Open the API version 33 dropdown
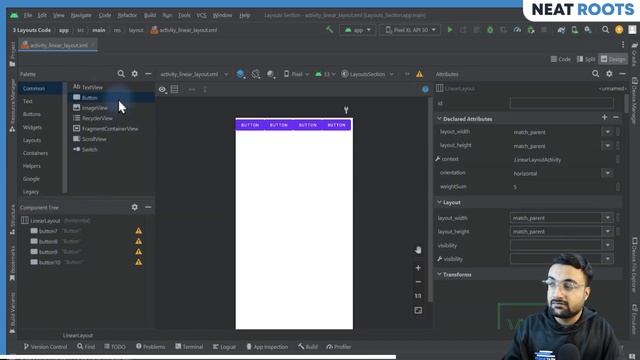This screenshot has width=640, height=360. pyautogui.click(x=325, y=74)
